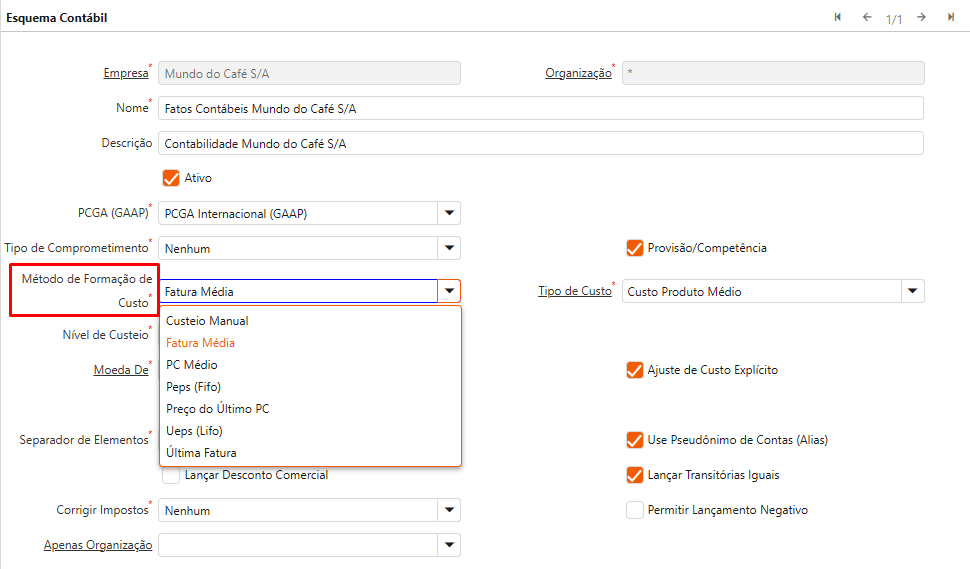Choose Peps (Fifo) costing method
Screen dimensions: 970x569
pyautogui.click(x=193, y=387)
